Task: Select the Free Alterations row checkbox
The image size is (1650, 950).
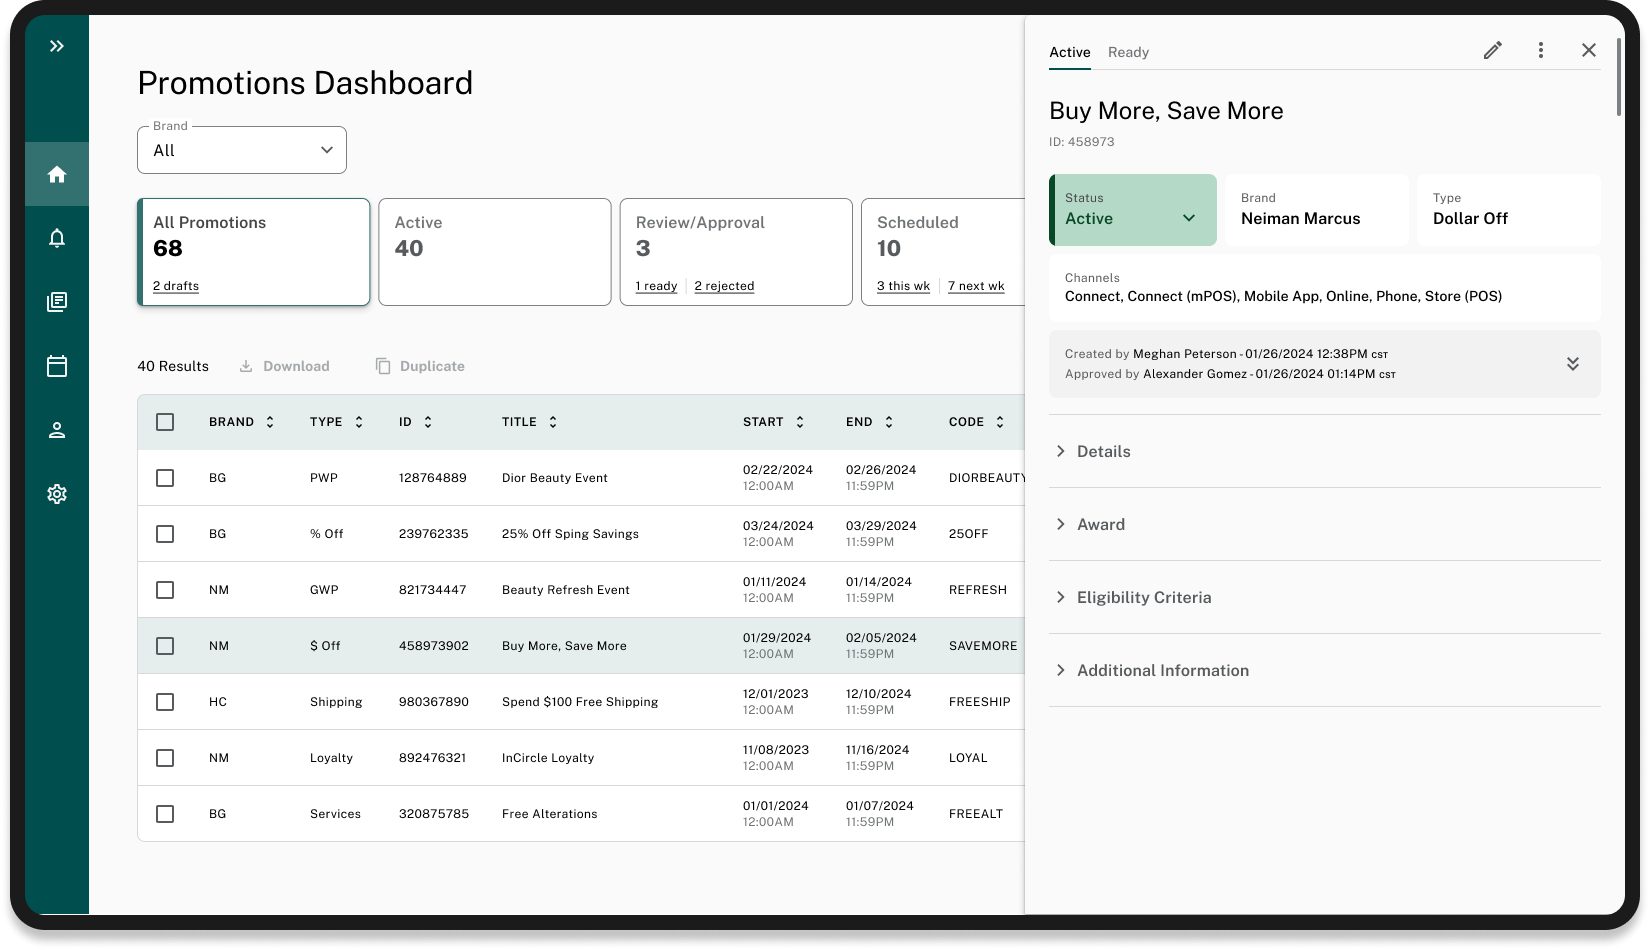Action: 165,814
